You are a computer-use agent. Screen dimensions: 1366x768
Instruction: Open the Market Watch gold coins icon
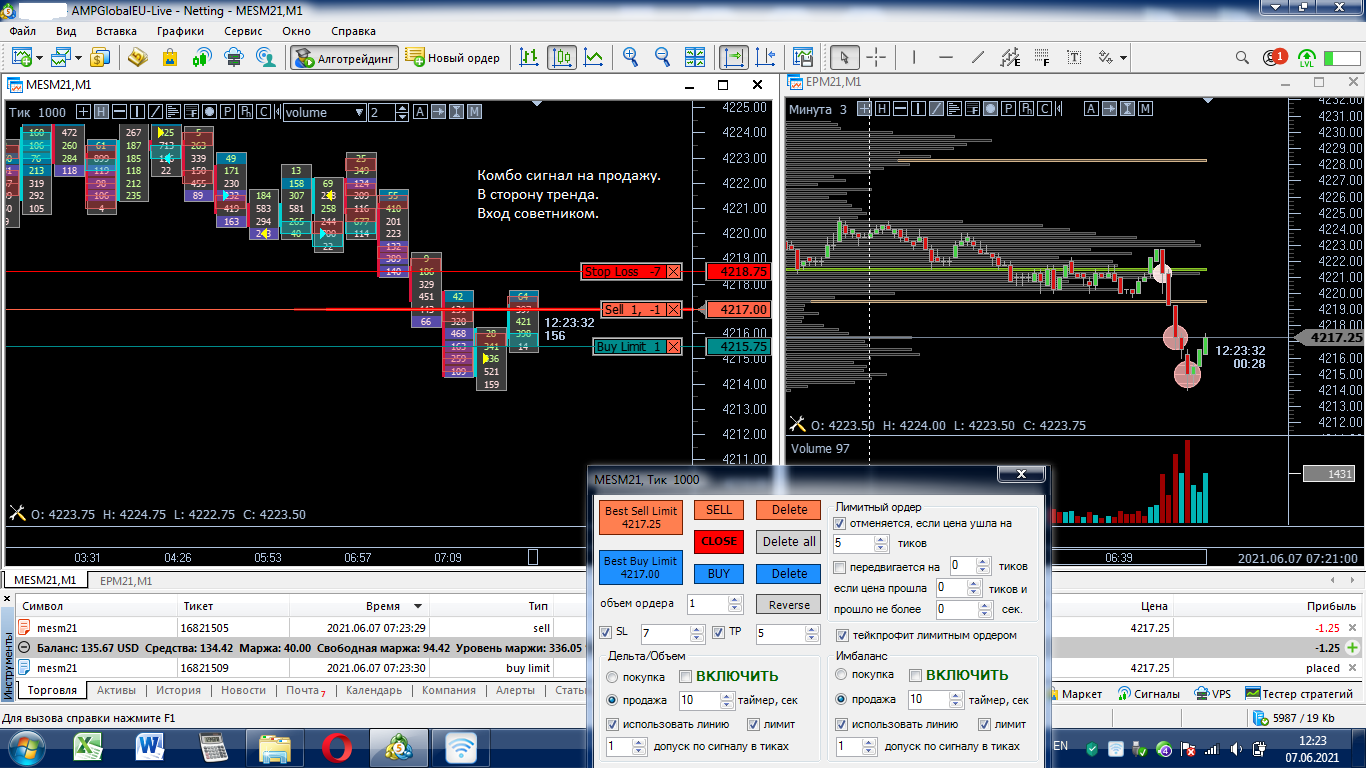pyautogui.click(x=137, y=58)
